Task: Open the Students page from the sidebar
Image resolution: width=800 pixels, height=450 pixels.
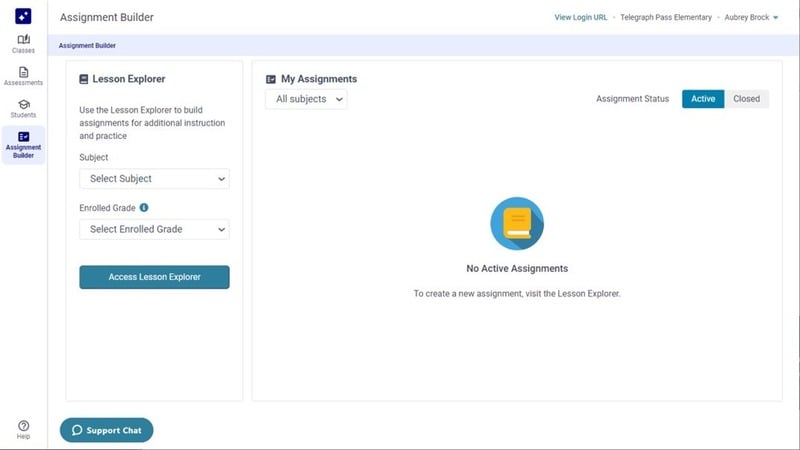Action: (23, 109)
